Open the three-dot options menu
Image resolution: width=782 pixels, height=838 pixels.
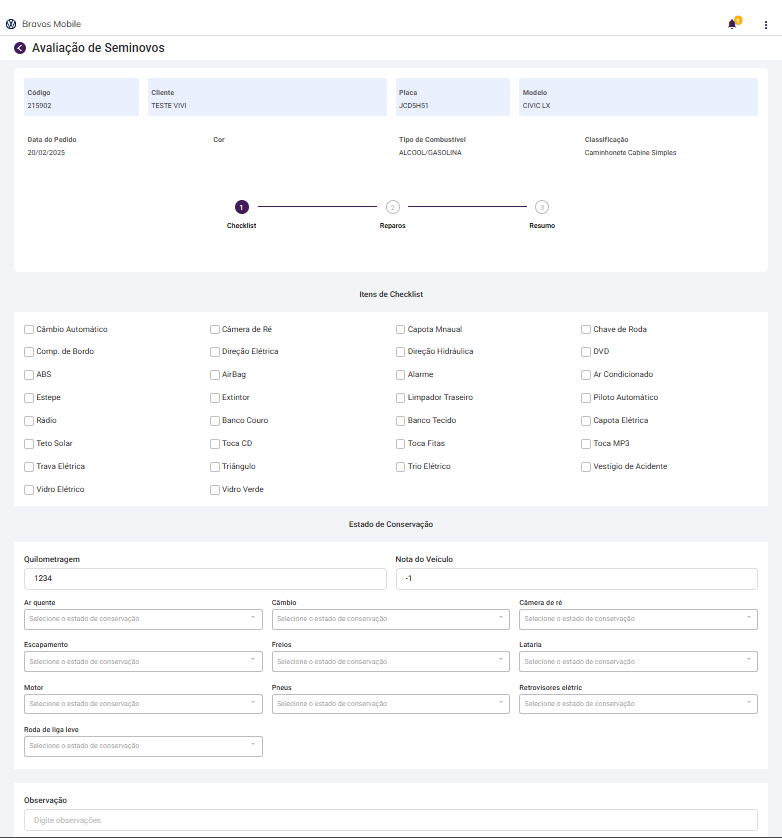(765, 24)
